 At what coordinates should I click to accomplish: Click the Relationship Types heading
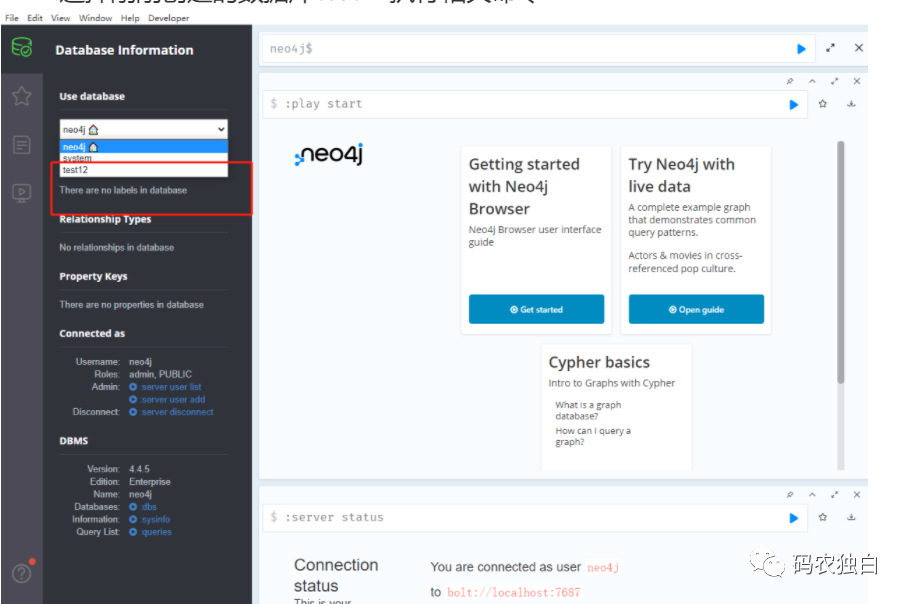[105, 219]
